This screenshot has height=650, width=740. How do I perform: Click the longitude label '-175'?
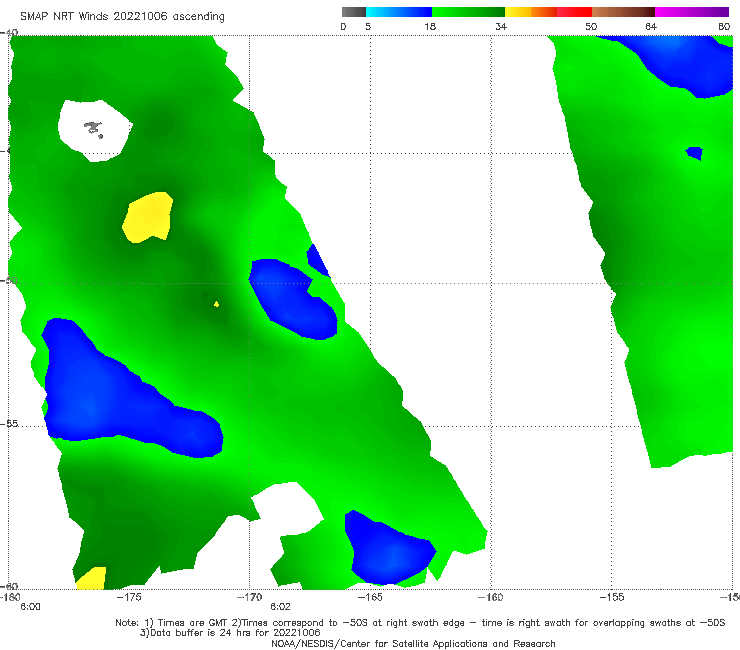[129, 597]
